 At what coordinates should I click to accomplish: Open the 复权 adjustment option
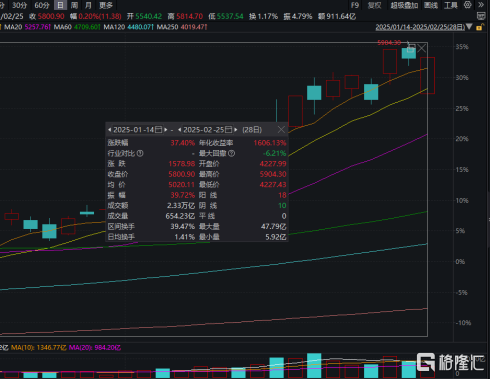pos(374,5)
